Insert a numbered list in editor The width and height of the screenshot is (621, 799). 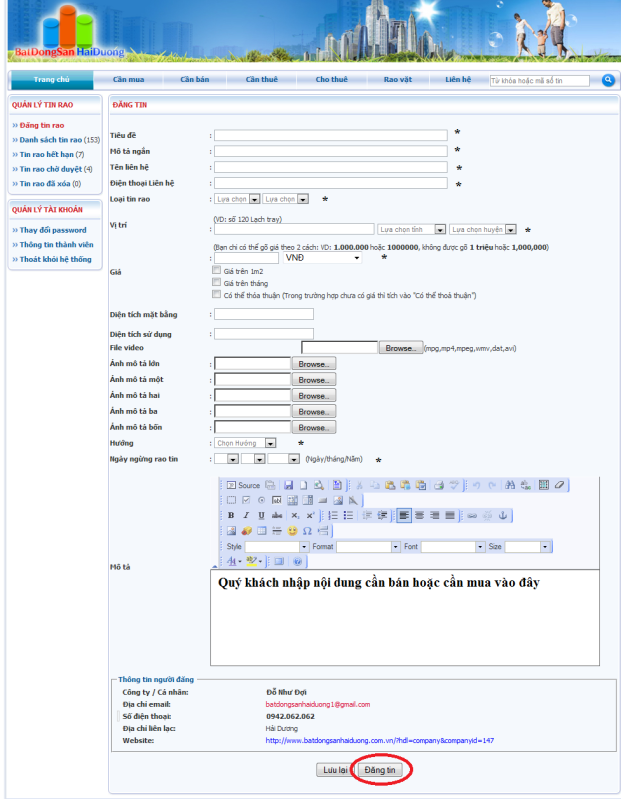click(333, 516)
